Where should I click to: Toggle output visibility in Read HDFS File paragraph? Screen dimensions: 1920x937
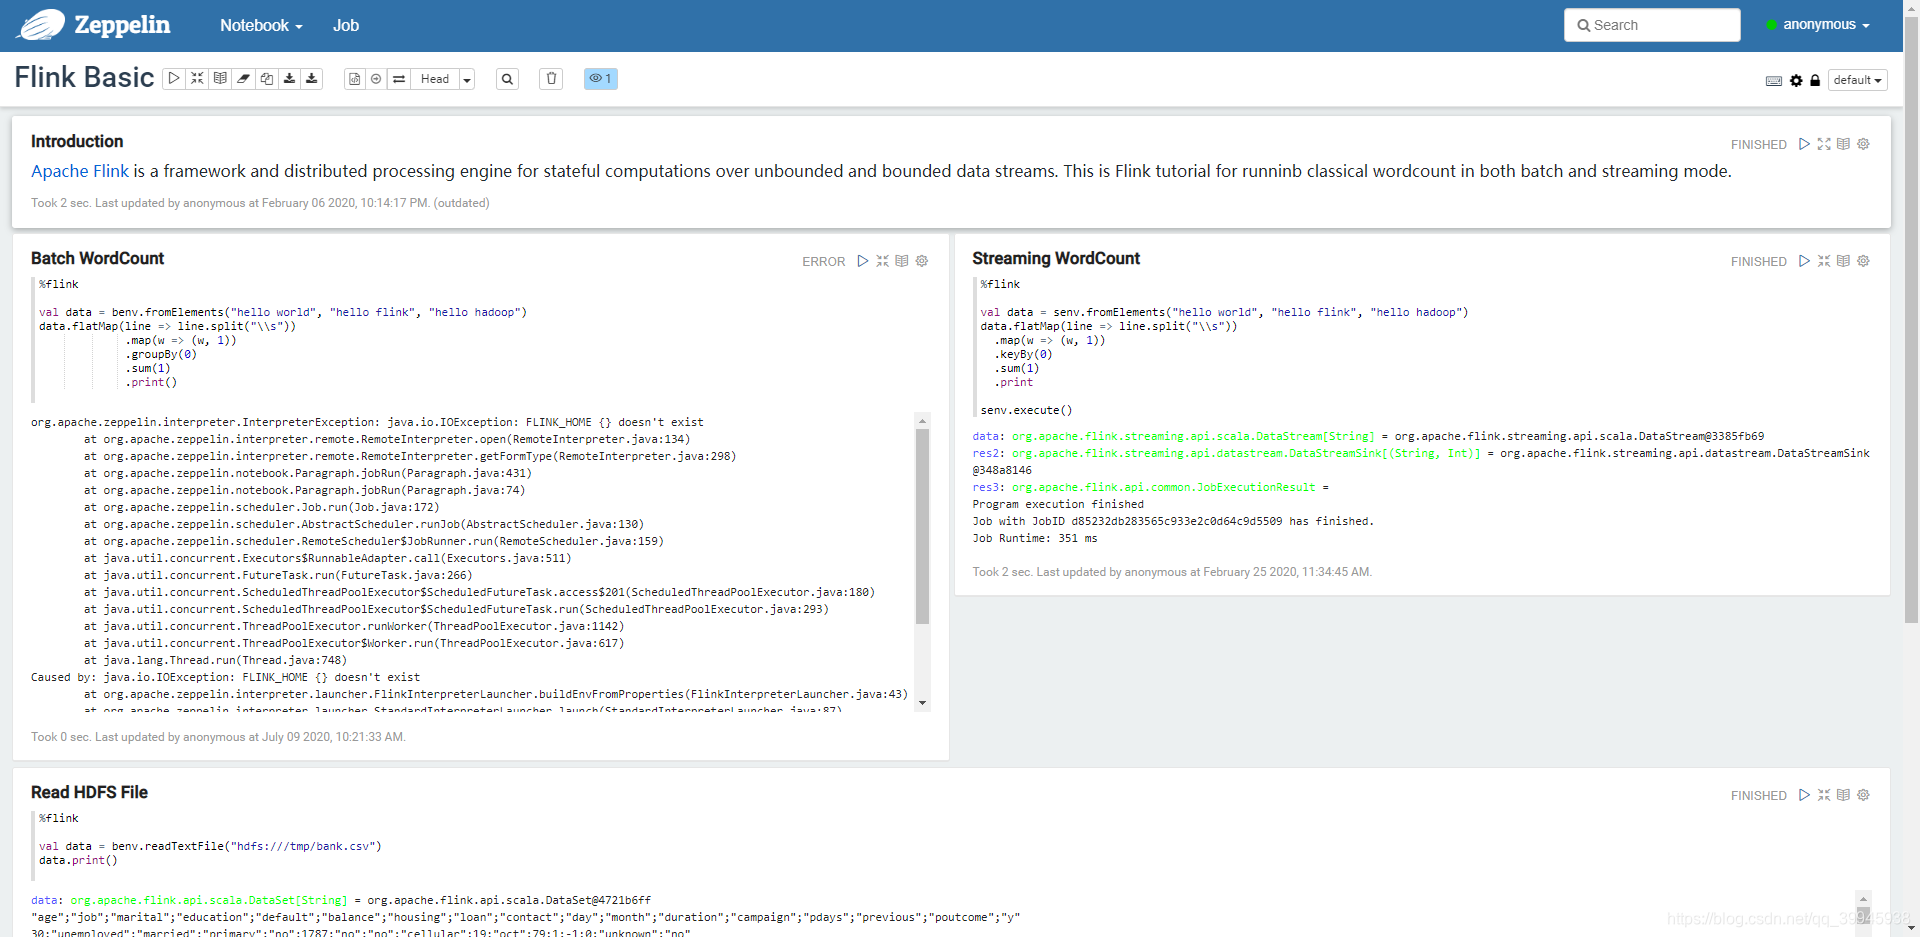tap(1843, 795)
